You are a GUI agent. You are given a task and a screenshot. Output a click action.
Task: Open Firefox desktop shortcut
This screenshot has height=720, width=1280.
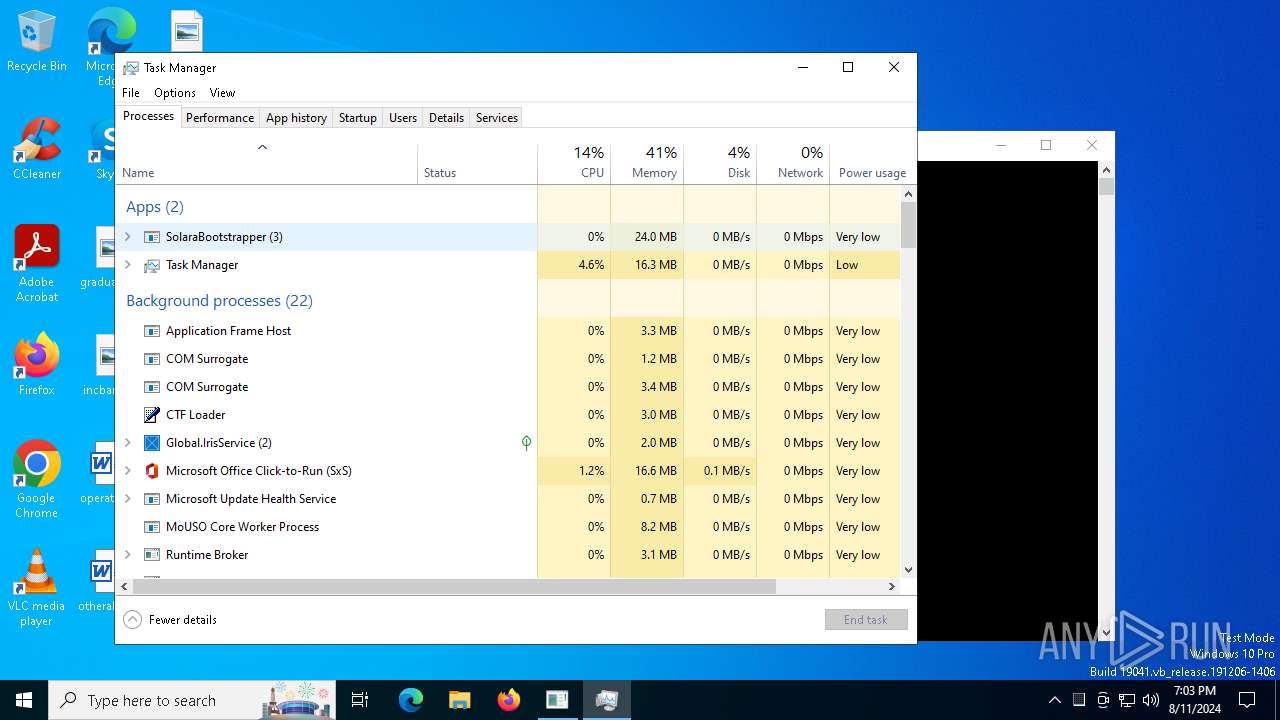(37, 365)
